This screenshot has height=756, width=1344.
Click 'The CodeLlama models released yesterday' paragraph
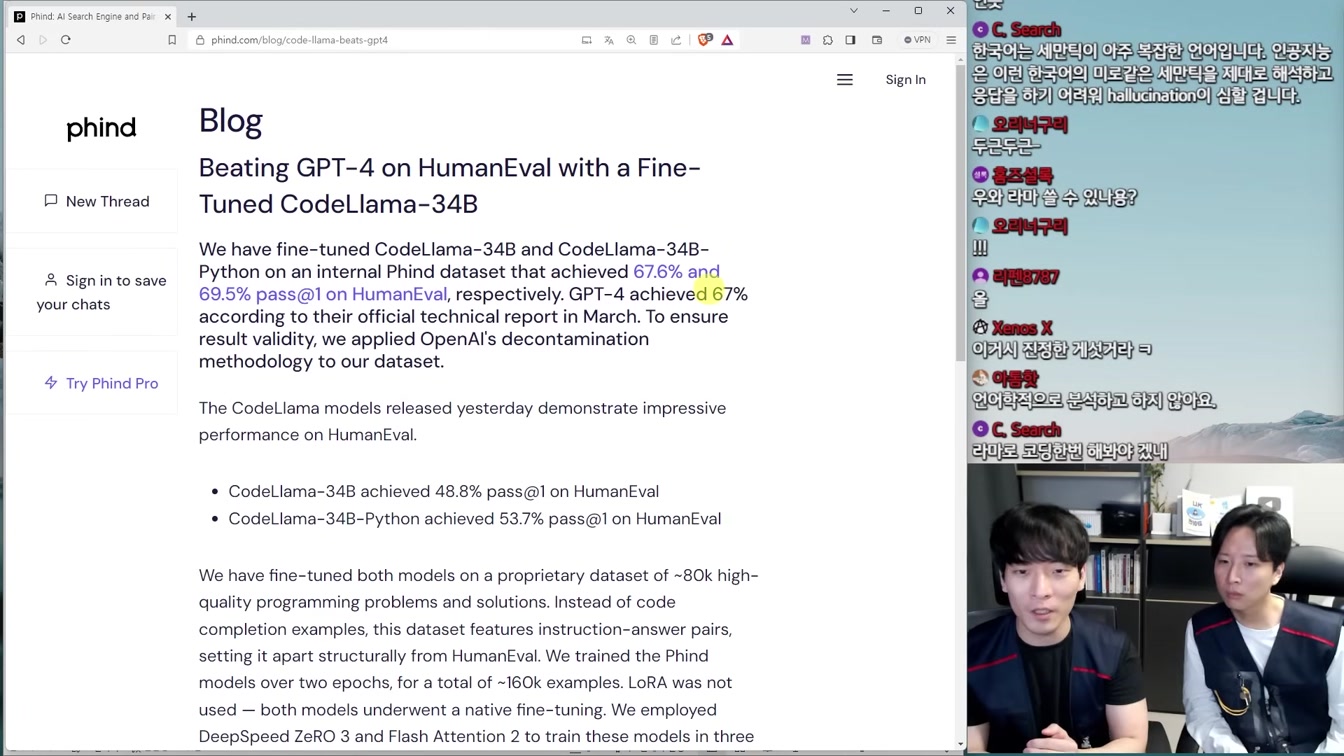click(x=462, y=421)
